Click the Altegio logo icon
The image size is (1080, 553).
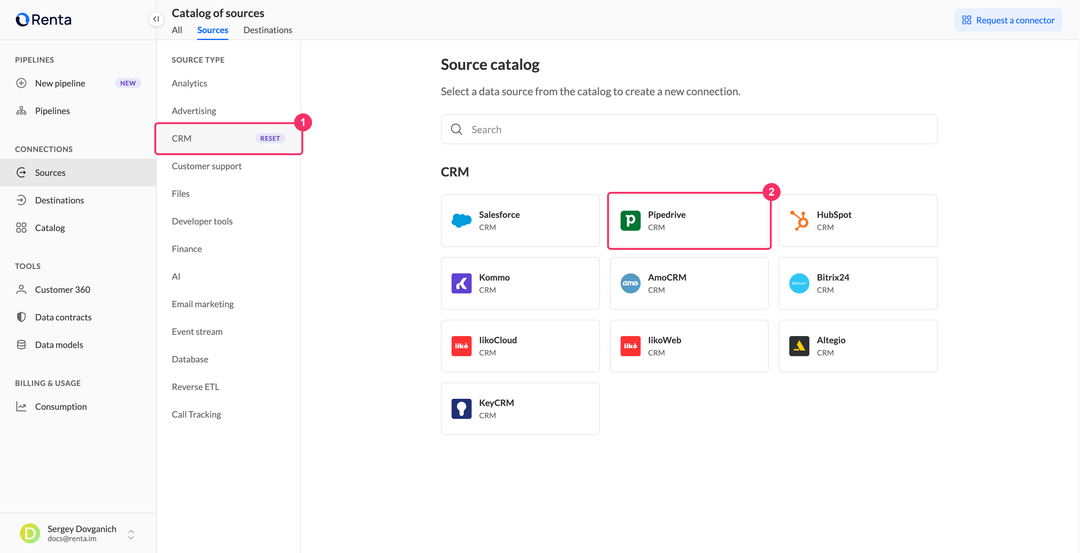[x=799, y=346]
